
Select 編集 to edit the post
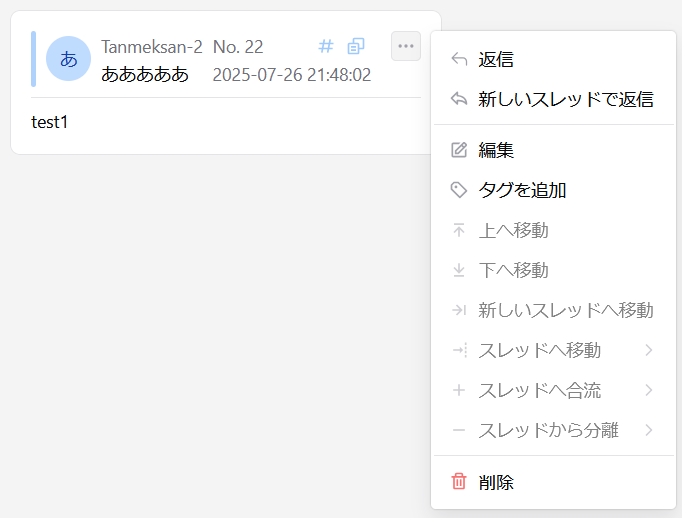(x=496, y=150)
